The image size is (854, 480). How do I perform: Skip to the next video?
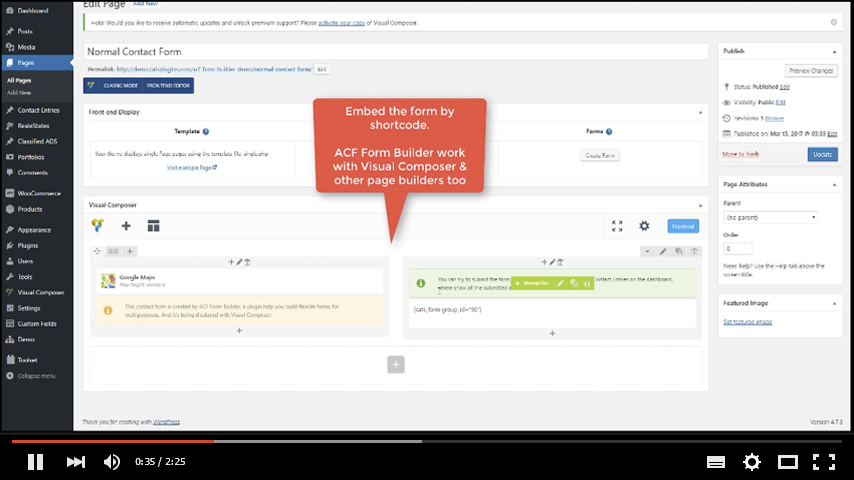pos(76,462)
